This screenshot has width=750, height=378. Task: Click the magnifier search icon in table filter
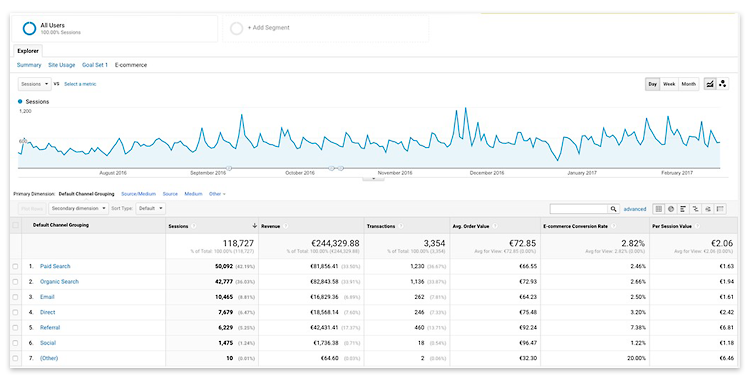613,209
